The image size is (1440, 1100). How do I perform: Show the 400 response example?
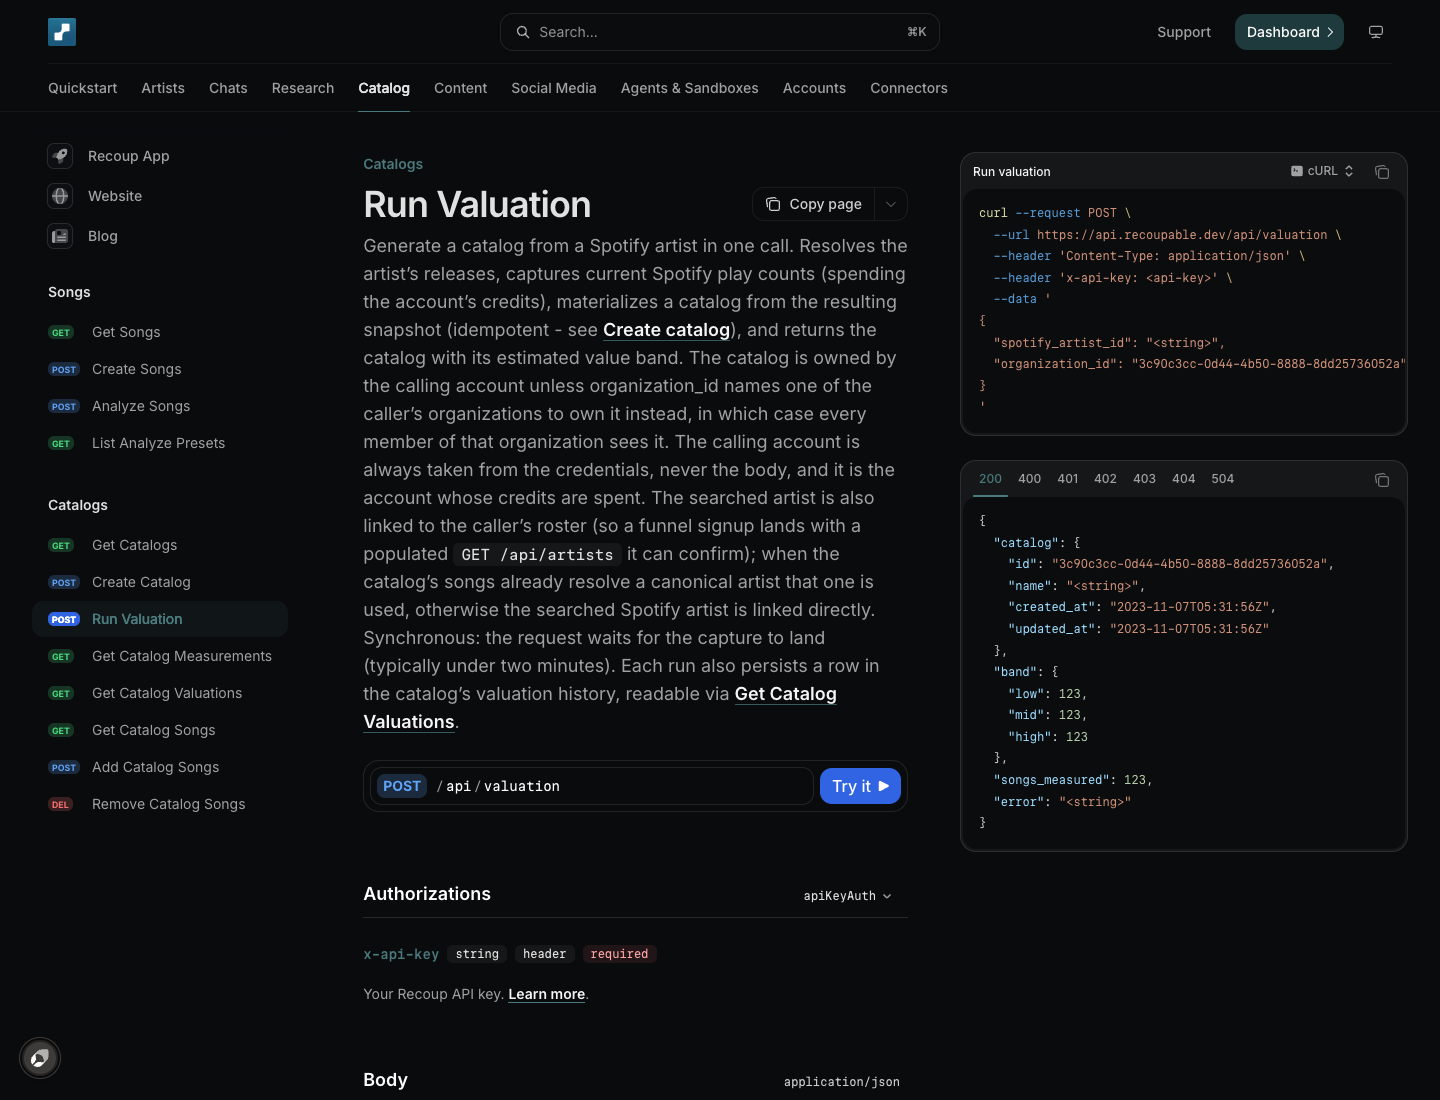point(1030,479)
